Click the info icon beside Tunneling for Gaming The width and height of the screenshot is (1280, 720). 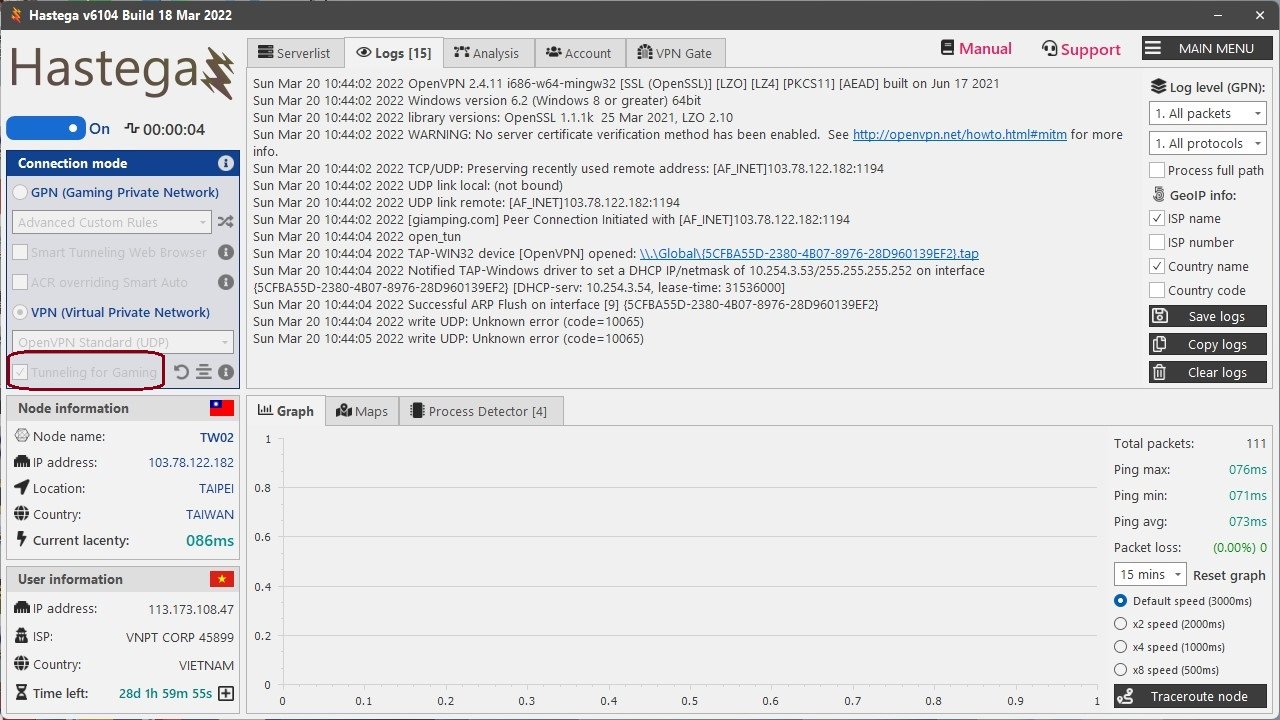226,372
